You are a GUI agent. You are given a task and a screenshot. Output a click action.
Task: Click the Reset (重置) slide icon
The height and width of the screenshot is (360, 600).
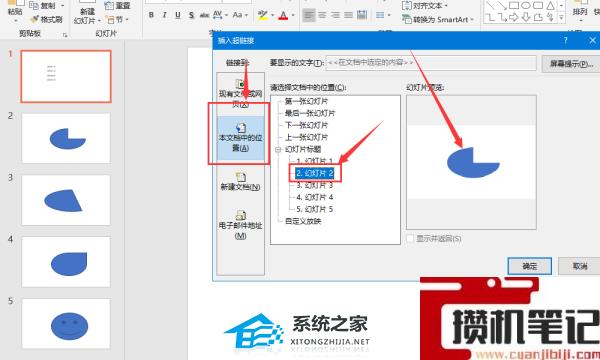[109, 5]
